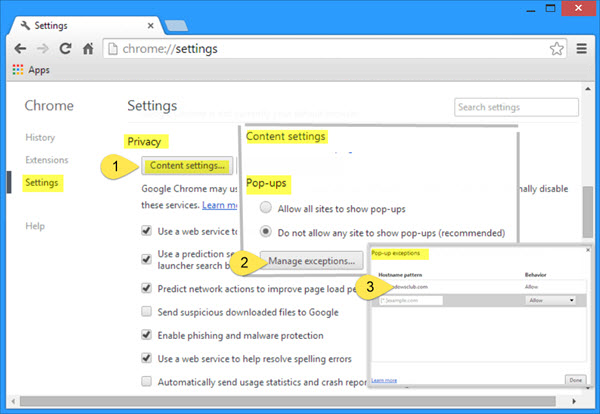Uncheck 'Predict network actions' checkbox
This screenshot has height=414, width=600.
[x=147, y=288]
